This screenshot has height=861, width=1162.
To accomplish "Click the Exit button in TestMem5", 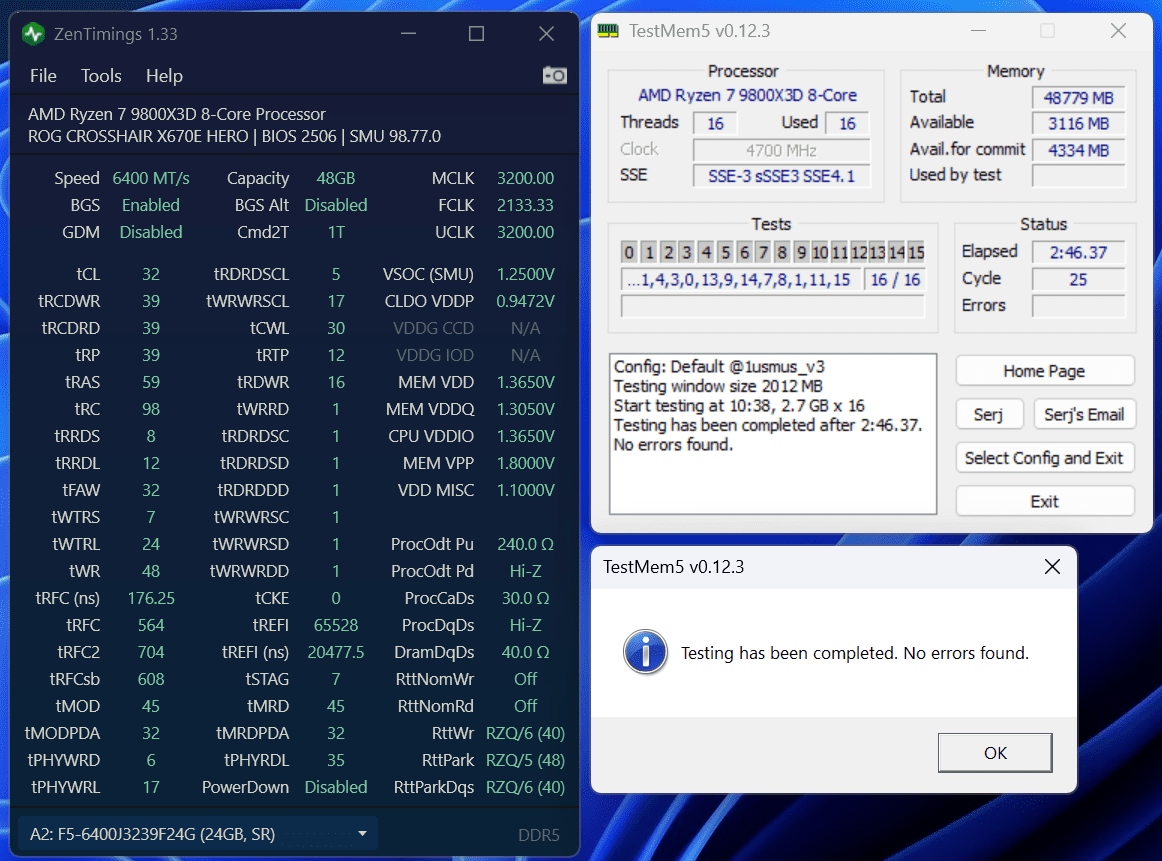I will coord(1044,501).
